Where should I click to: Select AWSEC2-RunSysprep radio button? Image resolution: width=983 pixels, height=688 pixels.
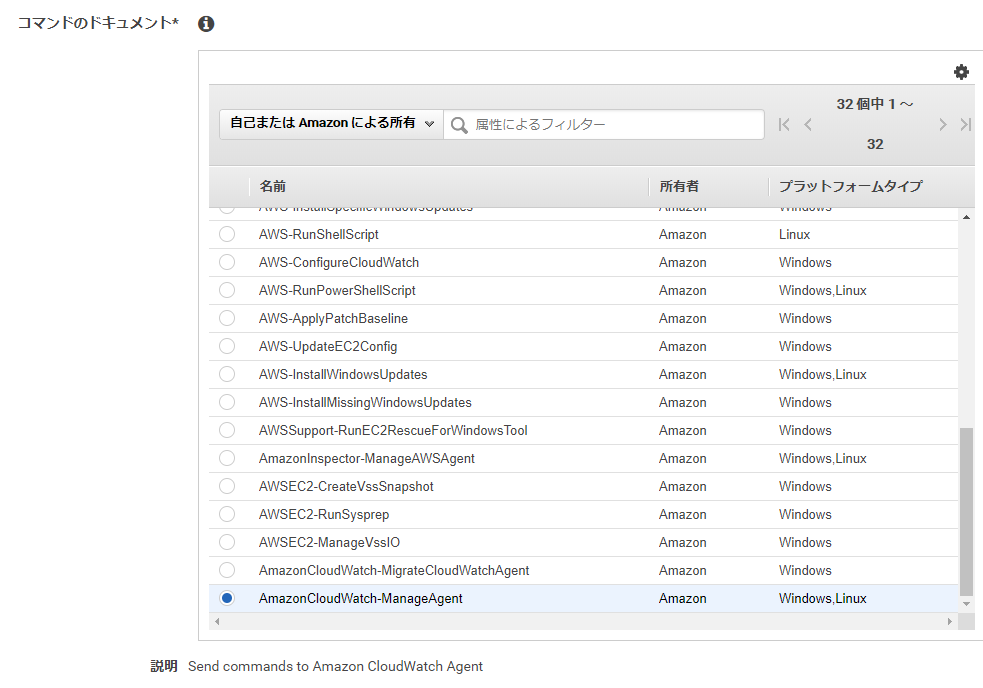pyautogui.click(x=227, y=514)
